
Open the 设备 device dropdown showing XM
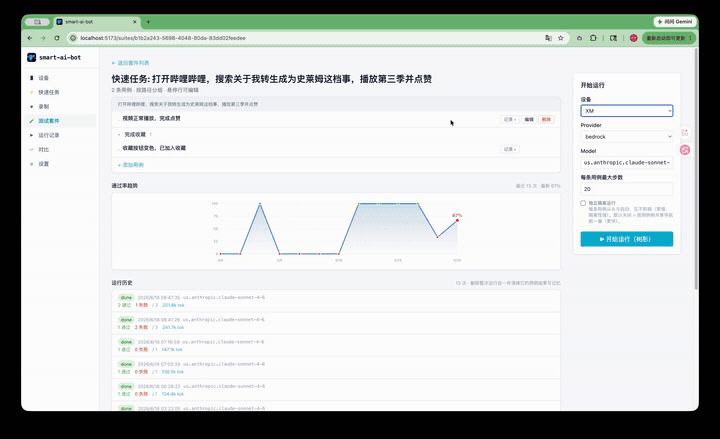(x=627, y=111)
